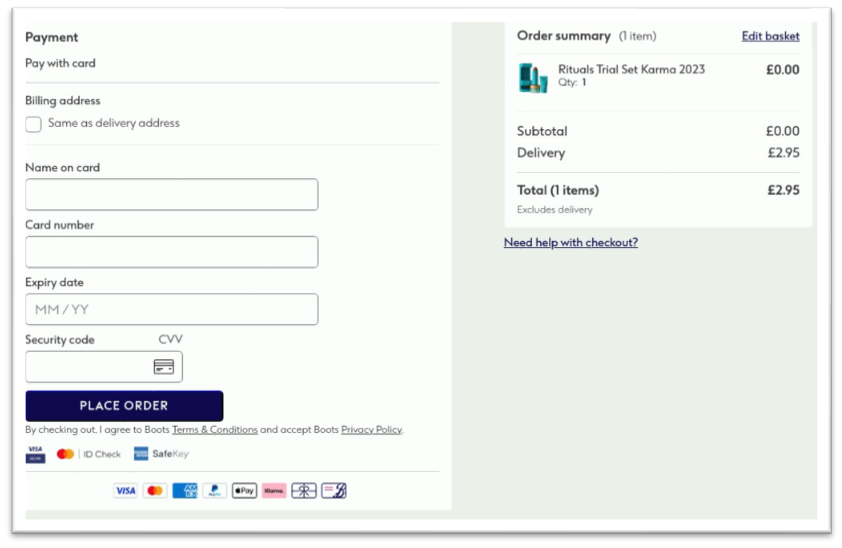Open the Privacy Policy link

point(372,429)
